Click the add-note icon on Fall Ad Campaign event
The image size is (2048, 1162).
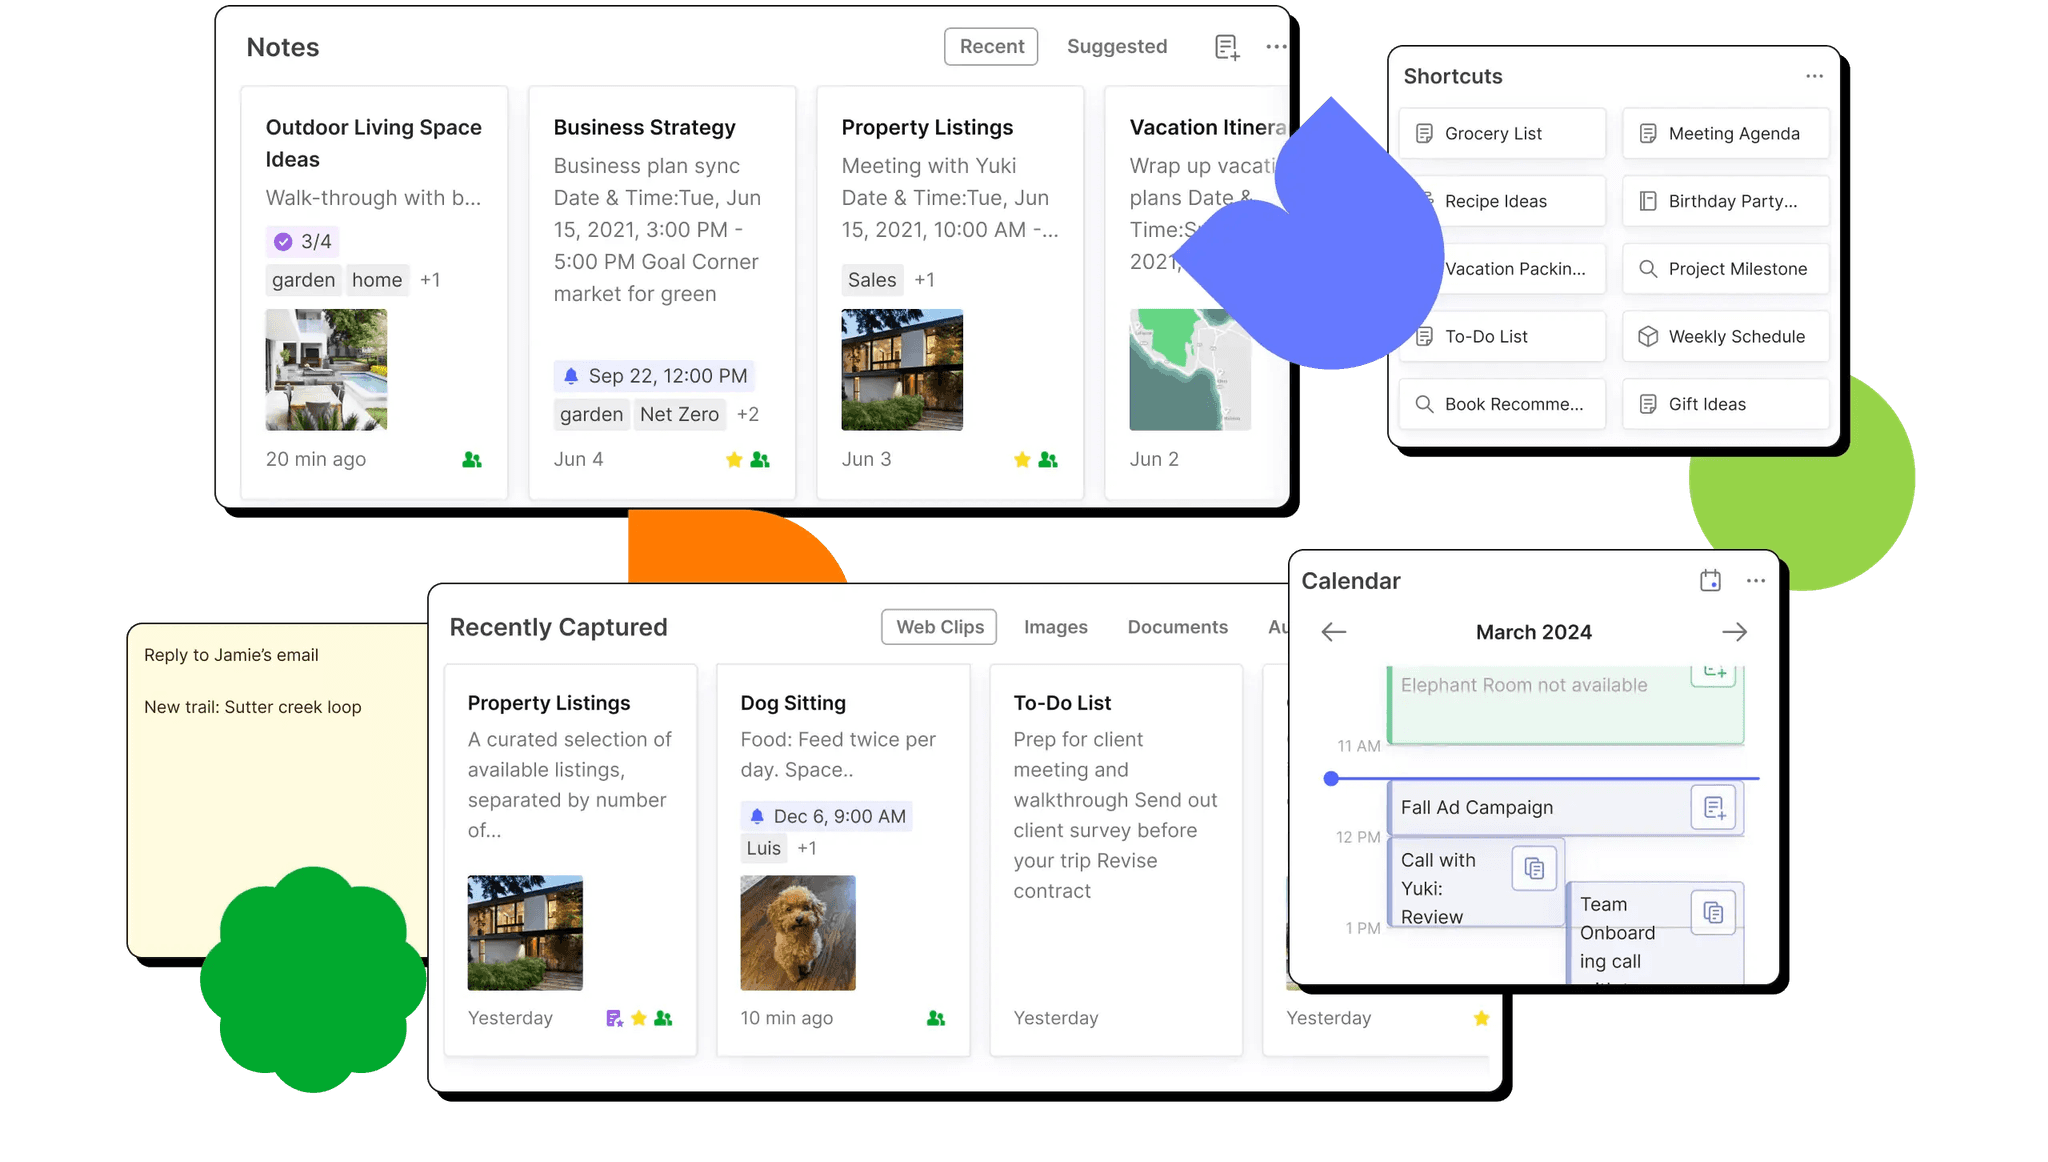(1714, 807)
